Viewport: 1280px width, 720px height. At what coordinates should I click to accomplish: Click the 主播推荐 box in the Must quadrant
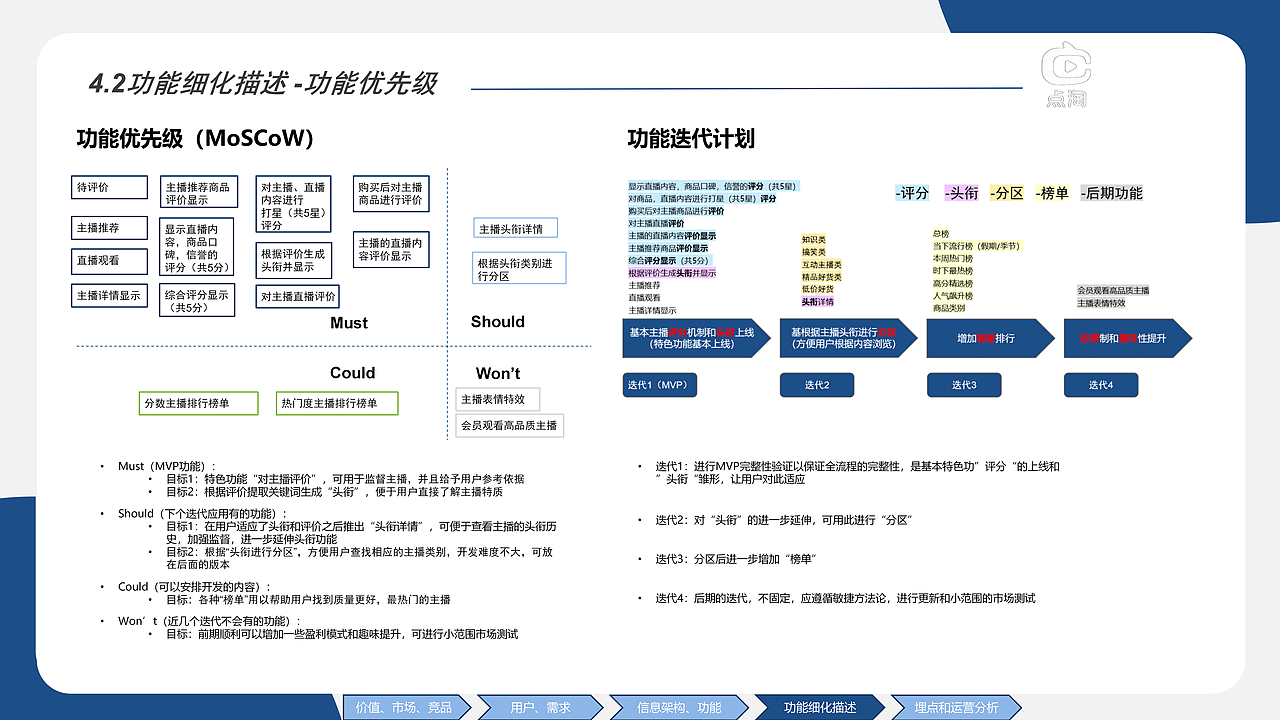point(109,228)
